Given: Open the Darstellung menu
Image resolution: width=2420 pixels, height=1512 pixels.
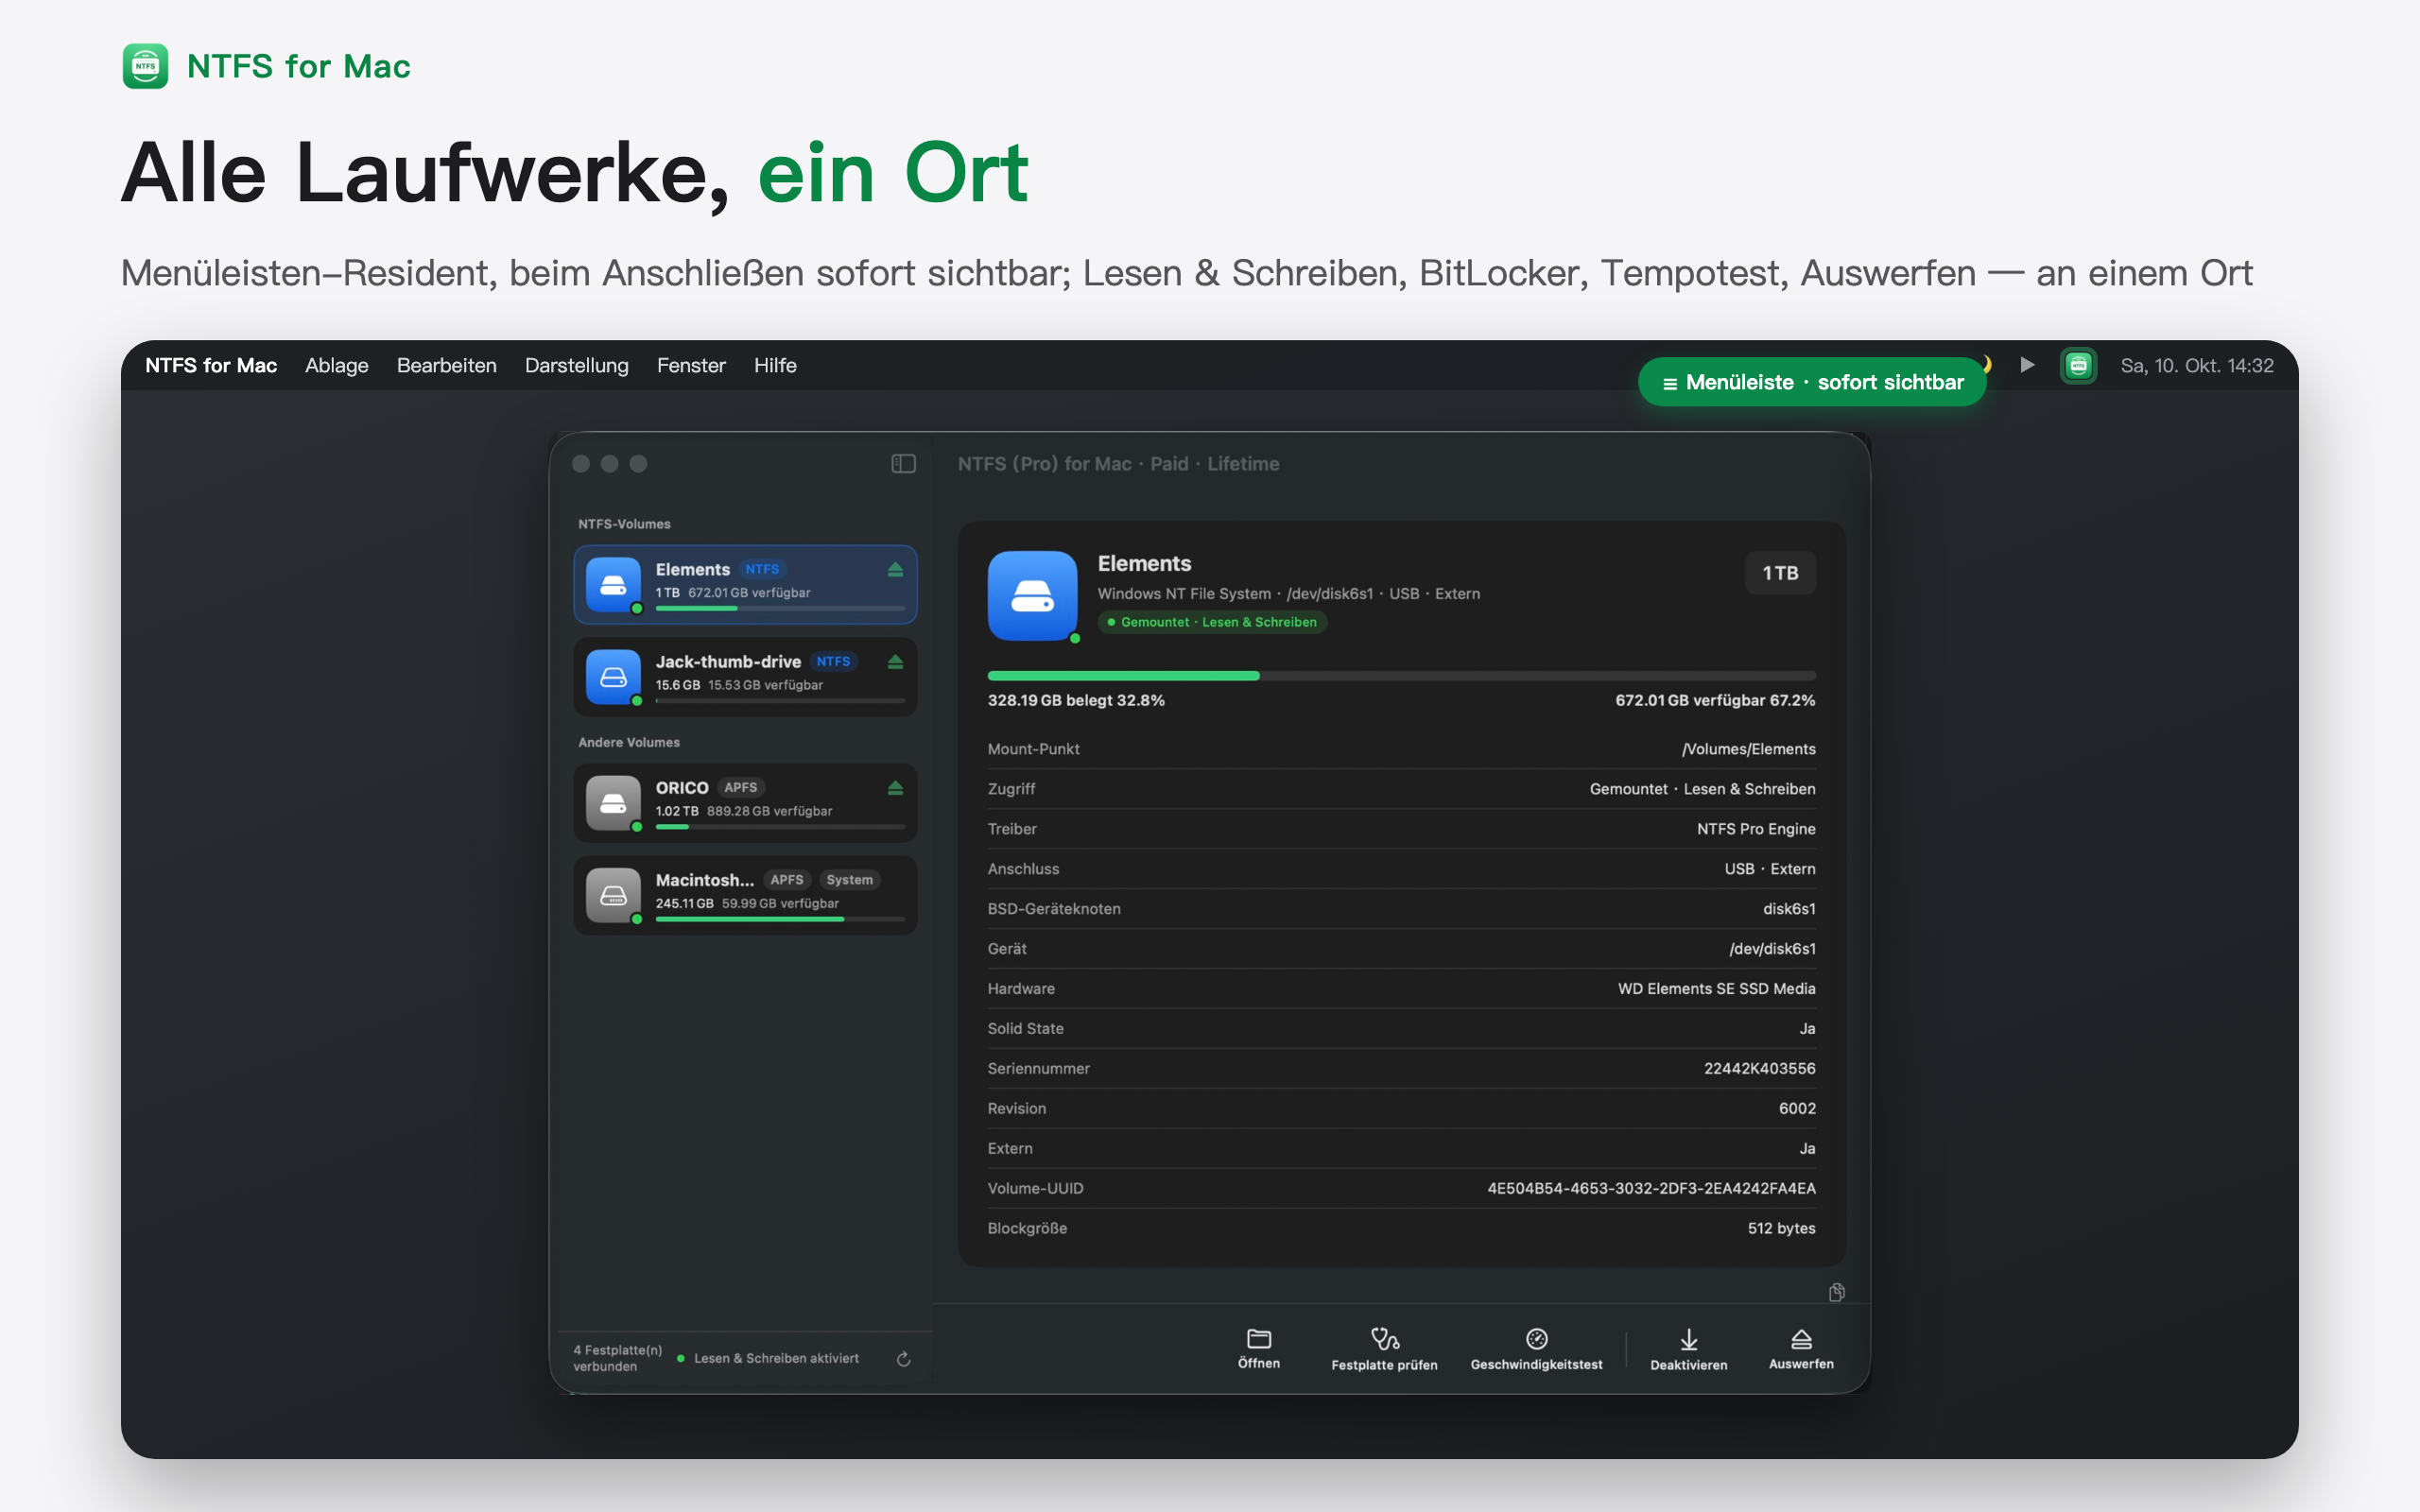Looking at the screenshot, I should click(x=577, y=365).
